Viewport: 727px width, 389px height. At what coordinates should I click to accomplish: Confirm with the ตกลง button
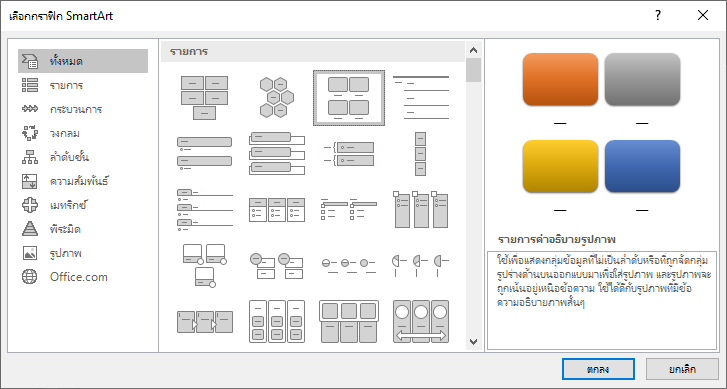coord(598,369)
